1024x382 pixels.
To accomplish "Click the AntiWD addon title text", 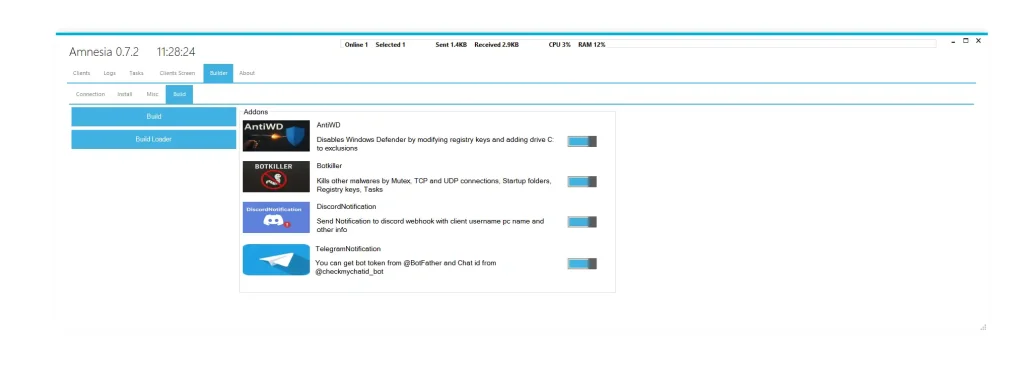I will (x=328, y=124).
